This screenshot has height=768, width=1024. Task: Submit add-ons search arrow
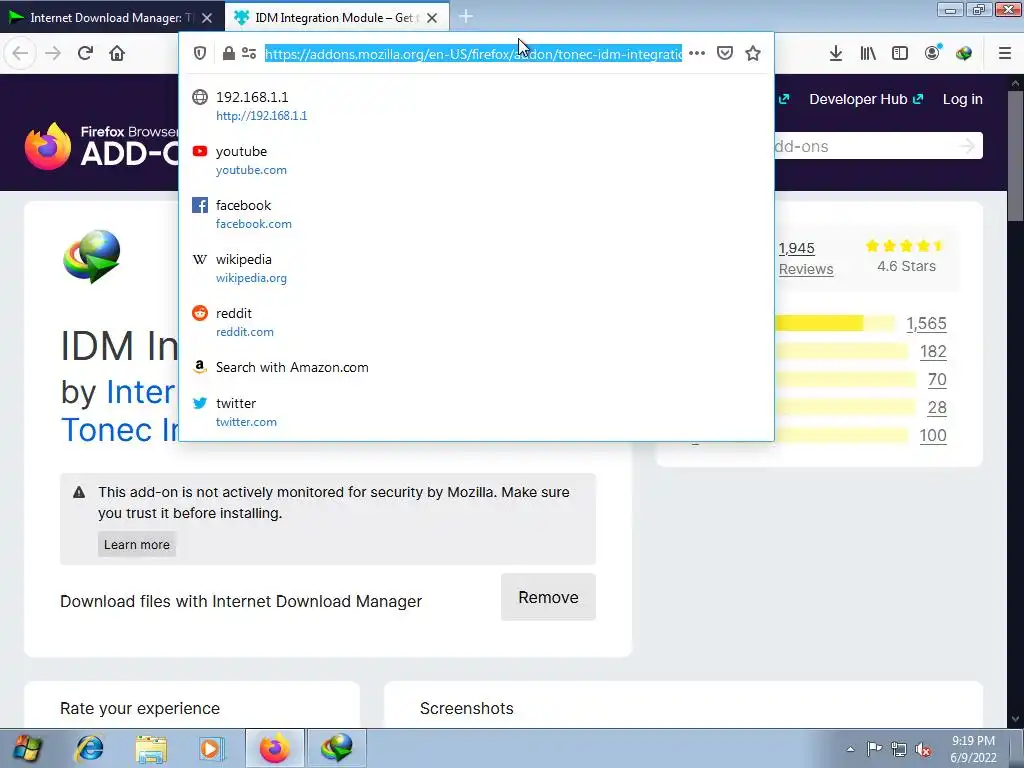(967, 146)
